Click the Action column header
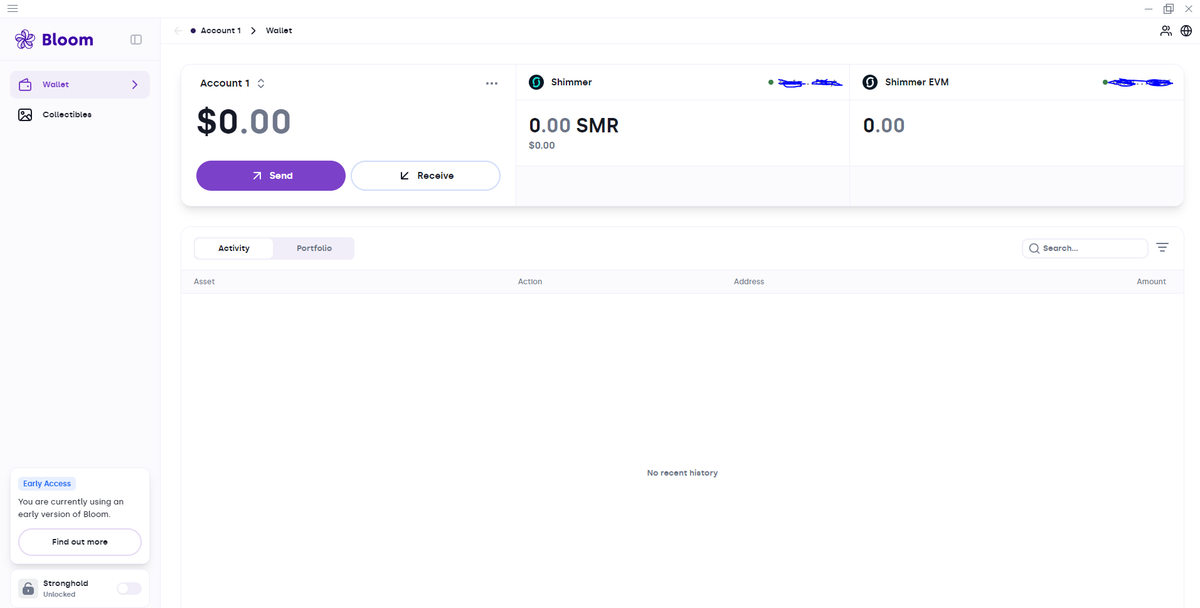Image resolution: width=1200 pixels, height=608 pixels. click(530, 282)
